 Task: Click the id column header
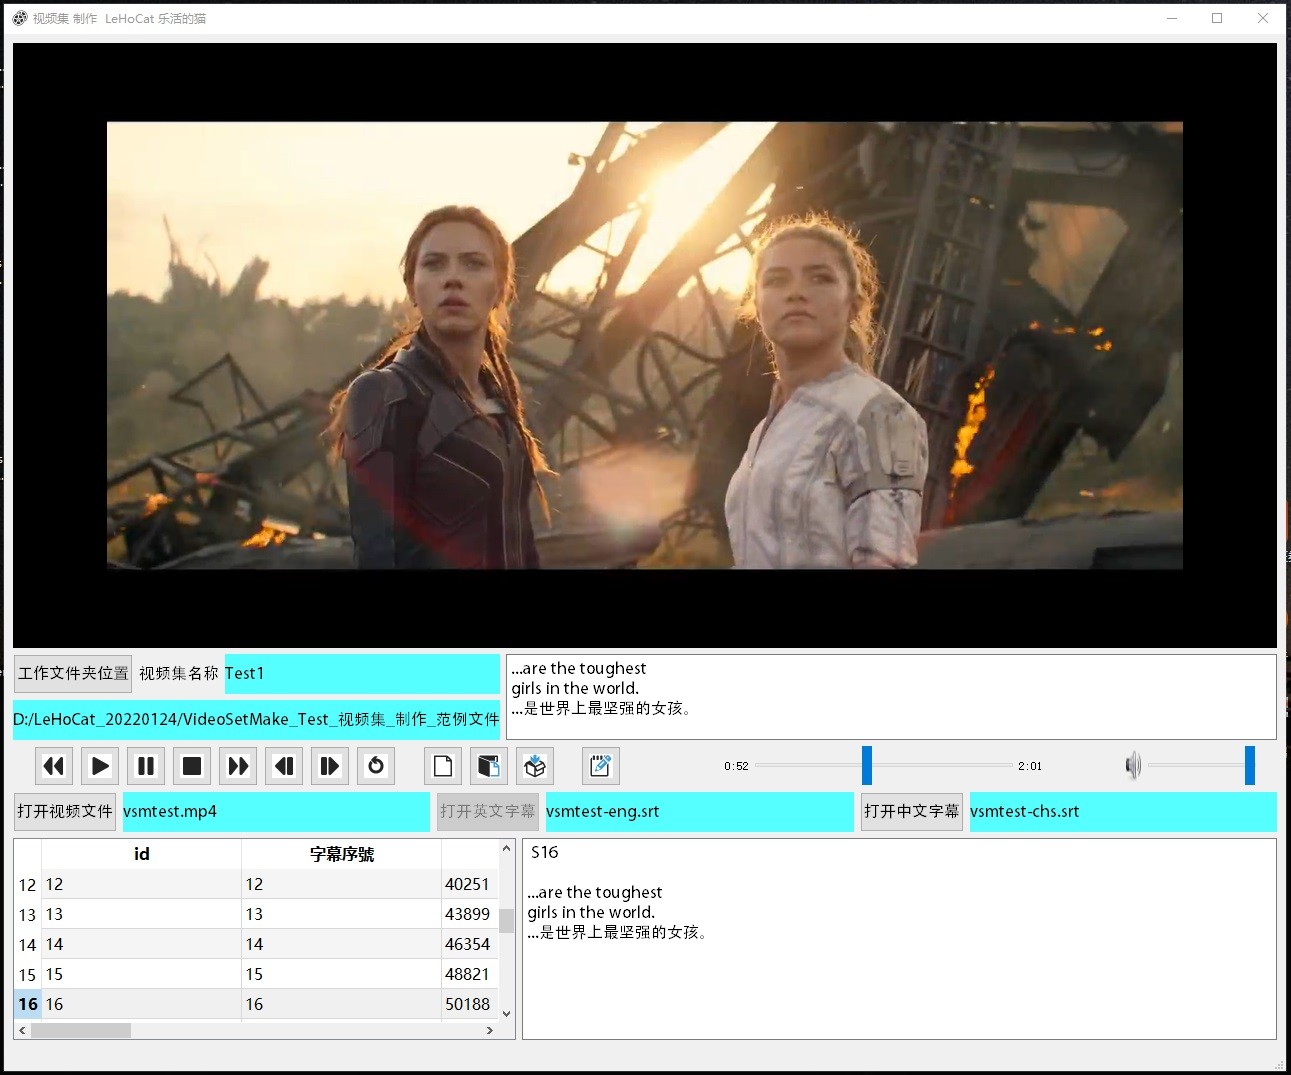pyautogui.click(x=141, y=854)
